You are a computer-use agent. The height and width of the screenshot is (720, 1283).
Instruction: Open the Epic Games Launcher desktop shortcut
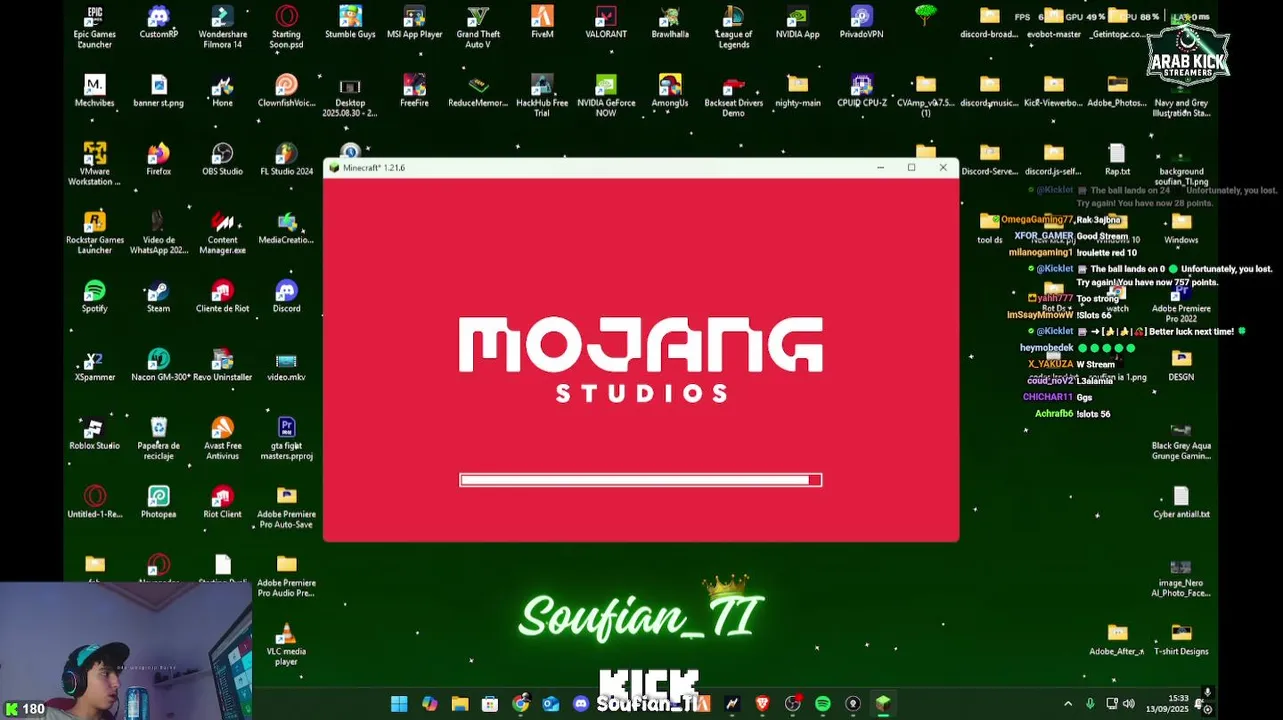tap(95, 27)
